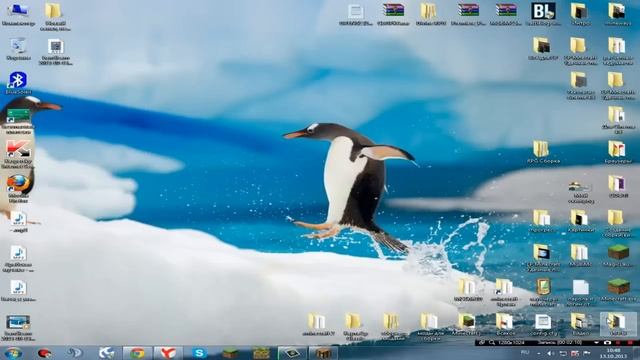Screen dimensions: 640x360
Task: Expand the recording bar dropdown arrow
Action: point(597,343)
